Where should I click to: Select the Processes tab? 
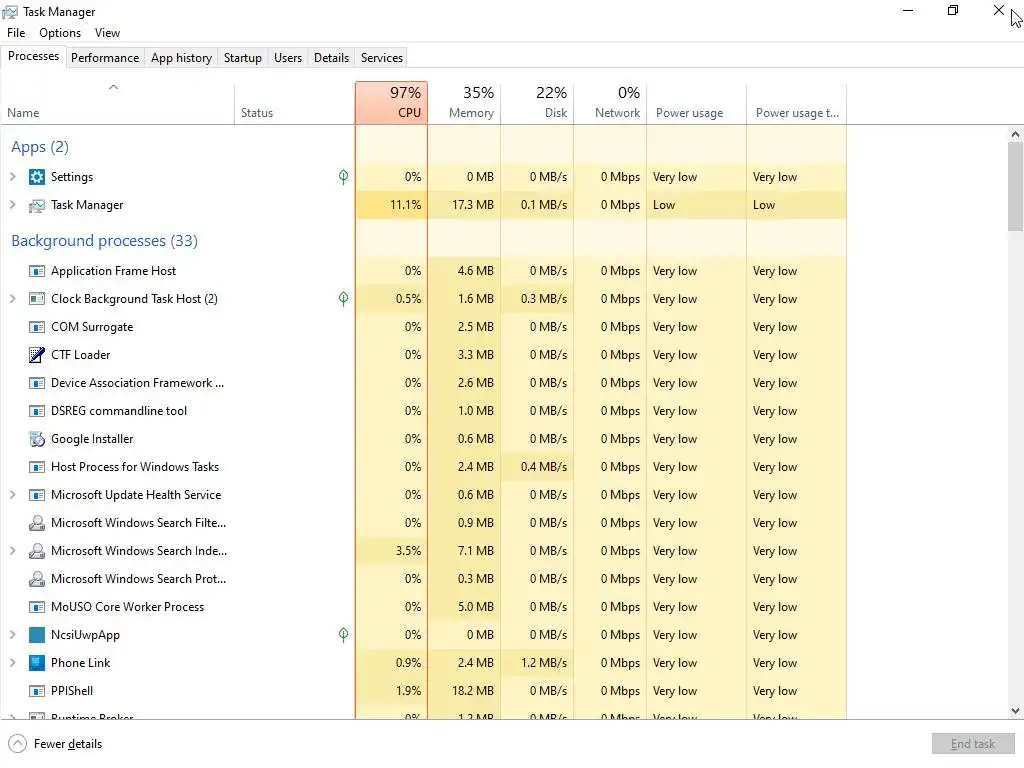33,56
